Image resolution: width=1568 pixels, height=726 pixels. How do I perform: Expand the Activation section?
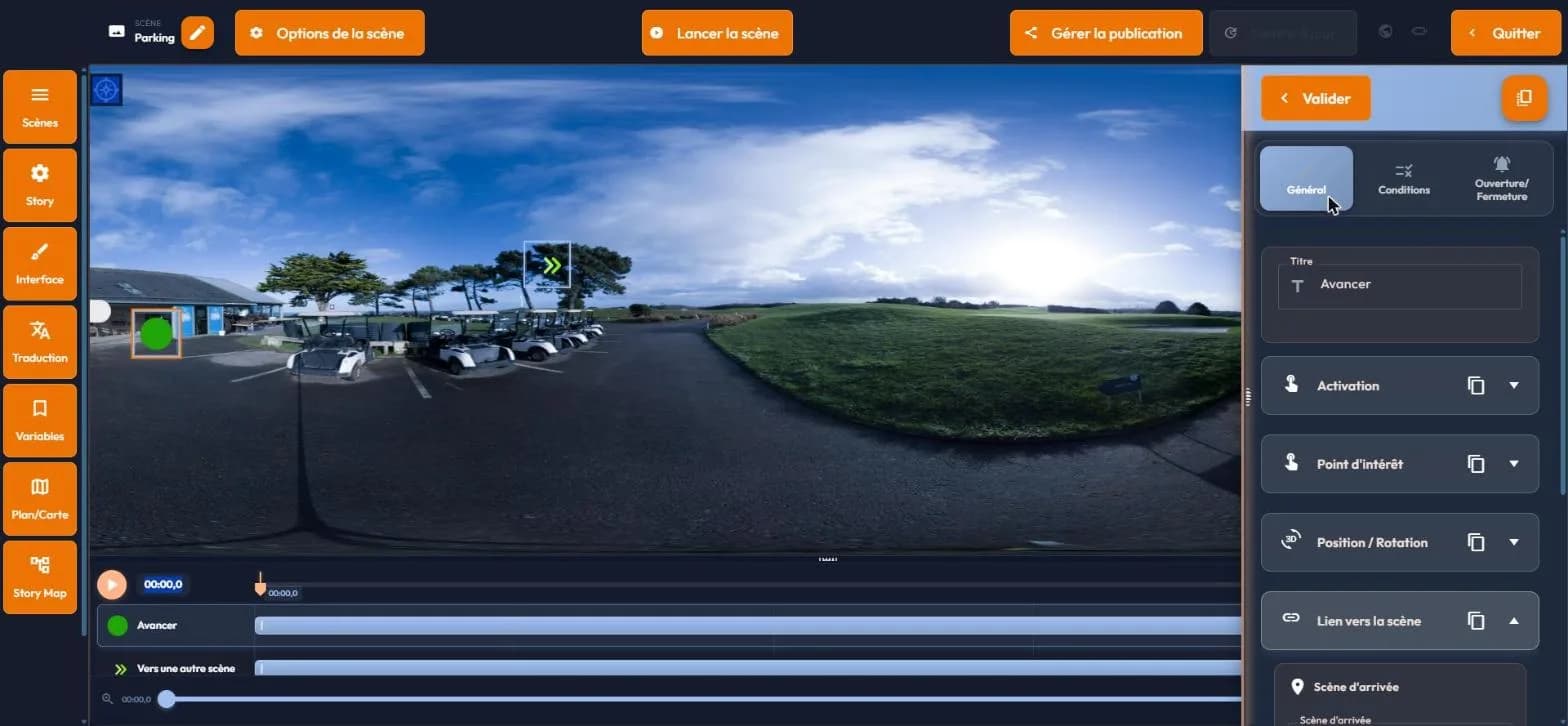point(1514,385)
